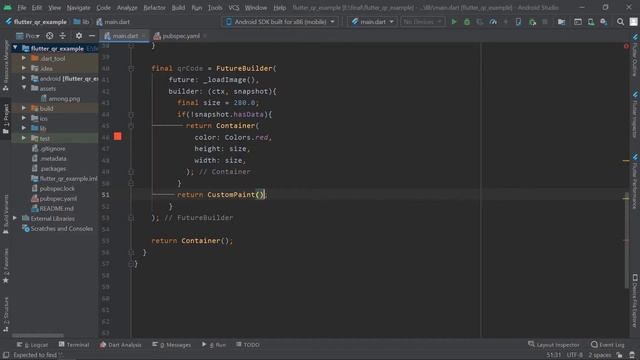Viewport: 640px width, 360px height.
Task: Click the user avatar icon in toolbar
Action: [x=633, y=22]
